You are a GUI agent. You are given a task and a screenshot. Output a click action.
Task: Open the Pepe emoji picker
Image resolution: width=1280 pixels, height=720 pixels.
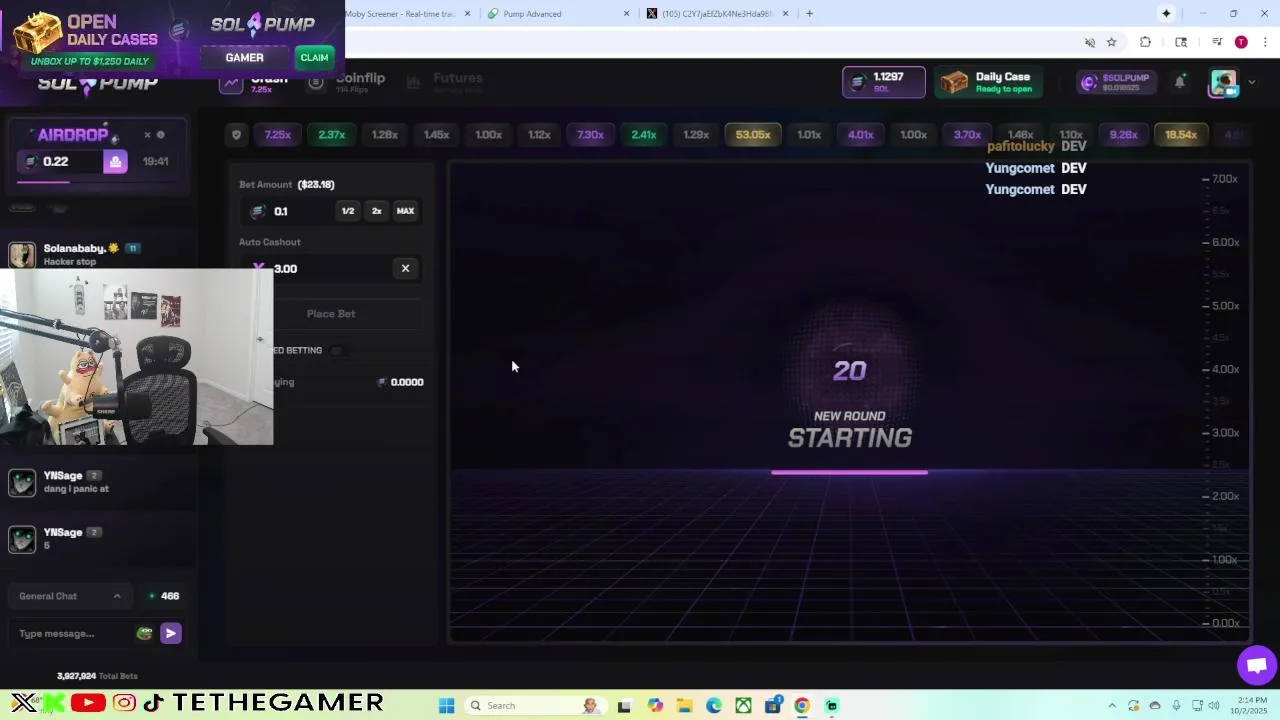(145, 633)
